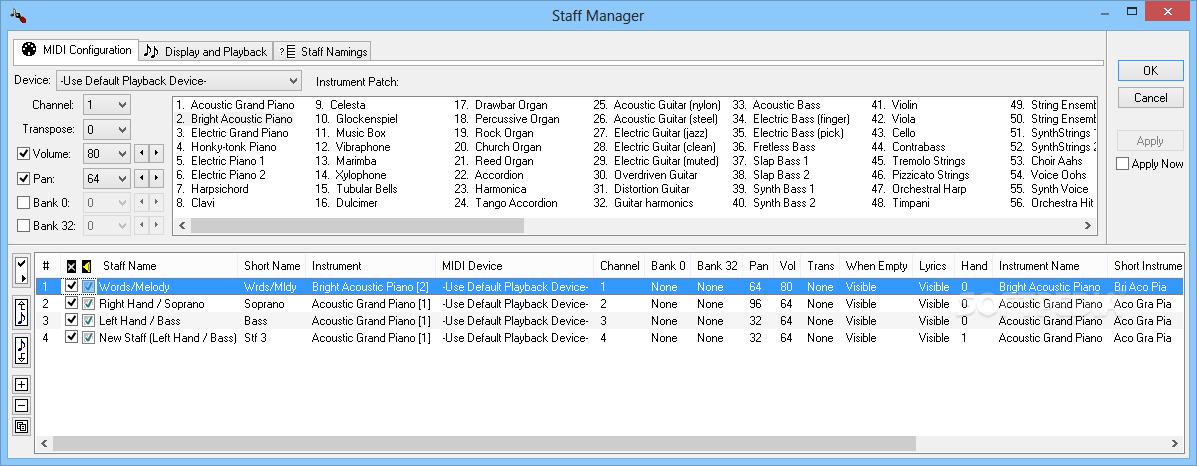1197x466 pixels.
Task: Click Pan decrease arrow
Action: click(x=140, y=179)
